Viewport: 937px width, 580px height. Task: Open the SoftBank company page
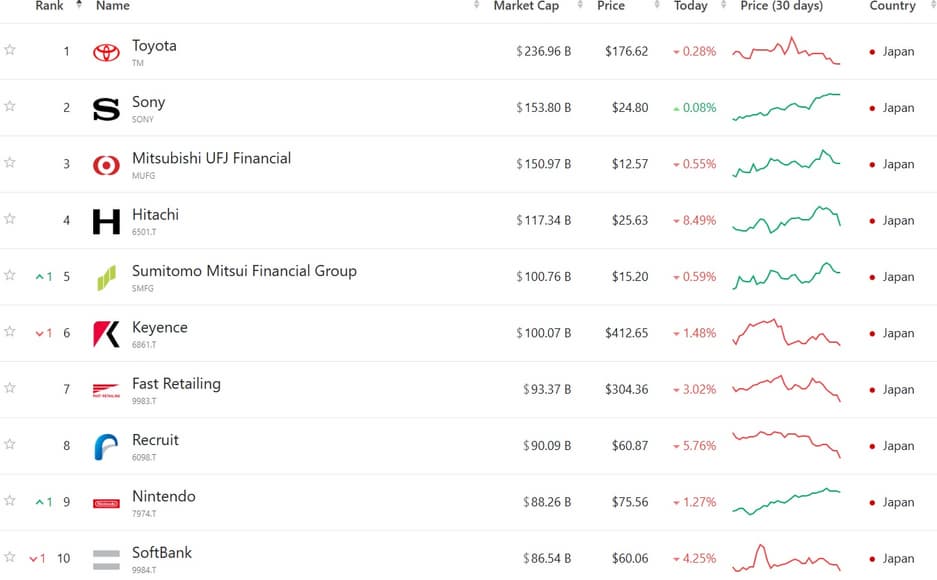(162, 553)
